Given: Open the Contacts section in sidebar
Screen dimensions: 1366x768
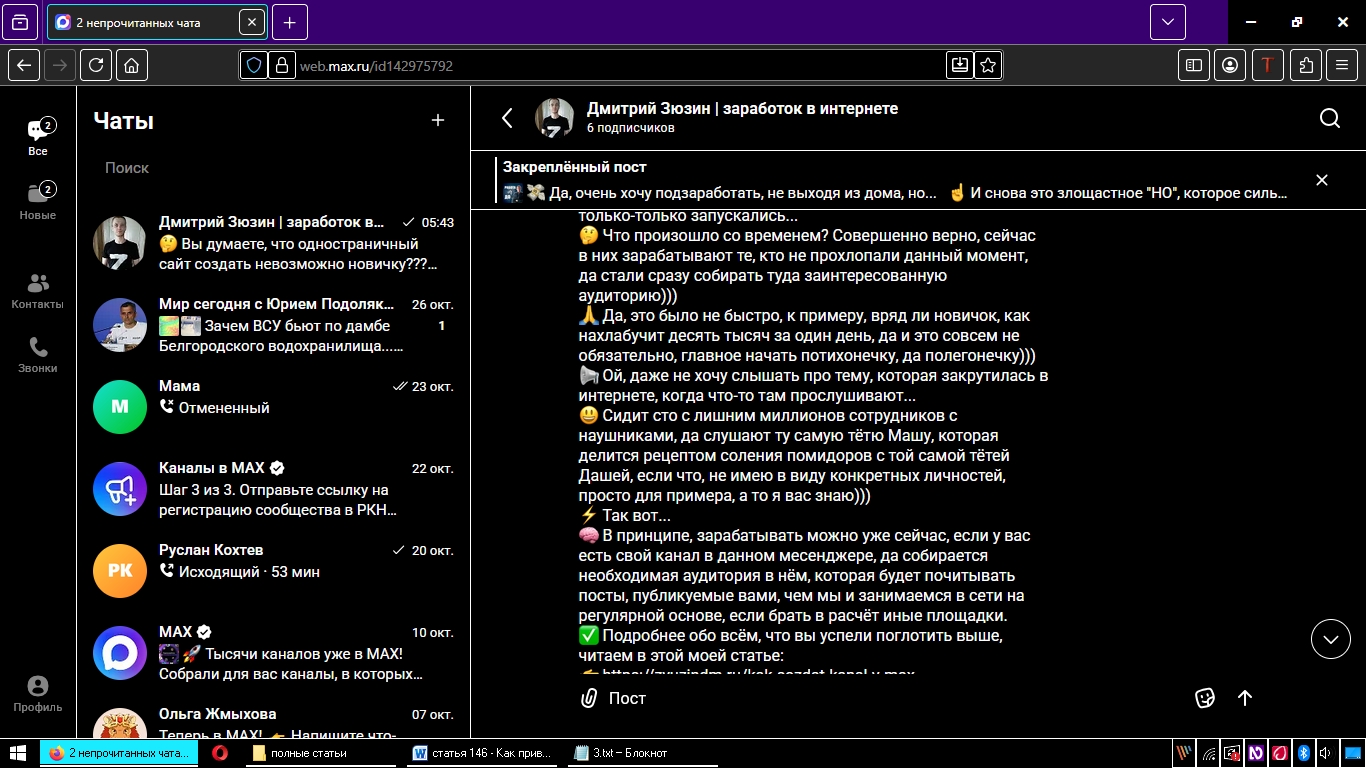Looking at the screenshot, I should pyautogui.click(x=38, y=291).
